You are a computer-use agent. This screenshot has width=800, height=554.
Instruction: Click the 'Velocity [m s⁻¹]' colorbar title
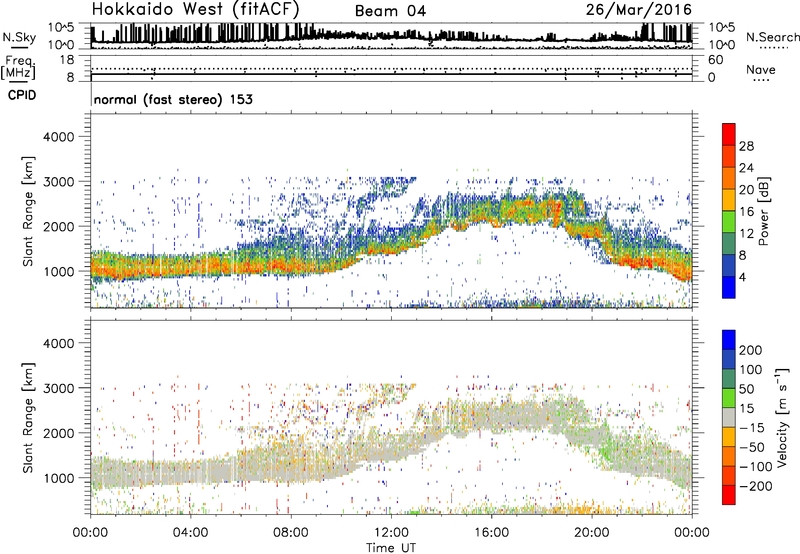tap(782, 417)
